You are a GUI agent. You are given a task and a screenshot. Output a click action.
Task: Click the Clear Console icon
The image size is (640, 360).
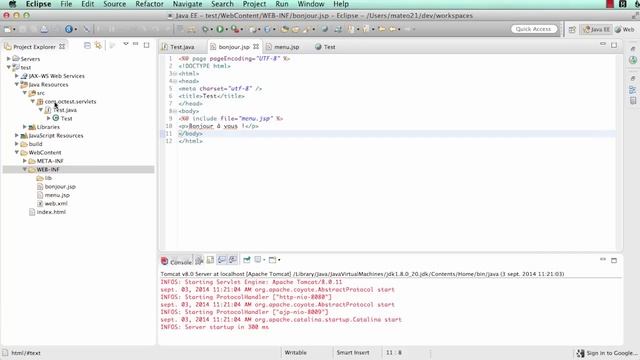pos(199,260)
